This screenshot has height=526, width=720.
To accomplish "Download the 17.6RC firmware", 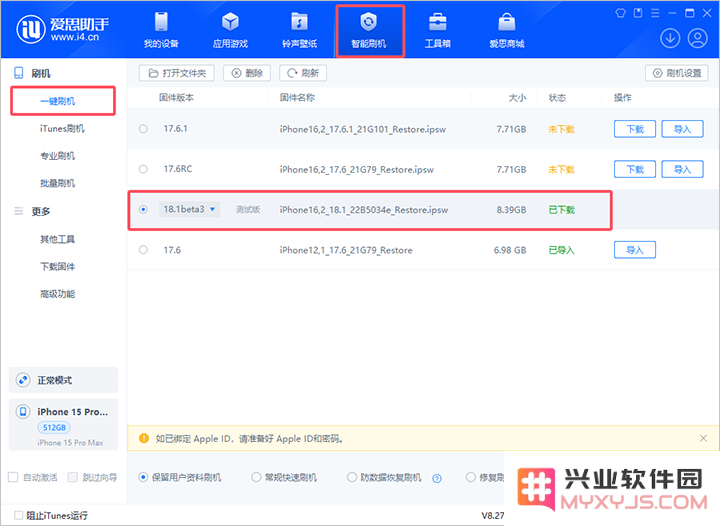I will [x=635, y=169].
